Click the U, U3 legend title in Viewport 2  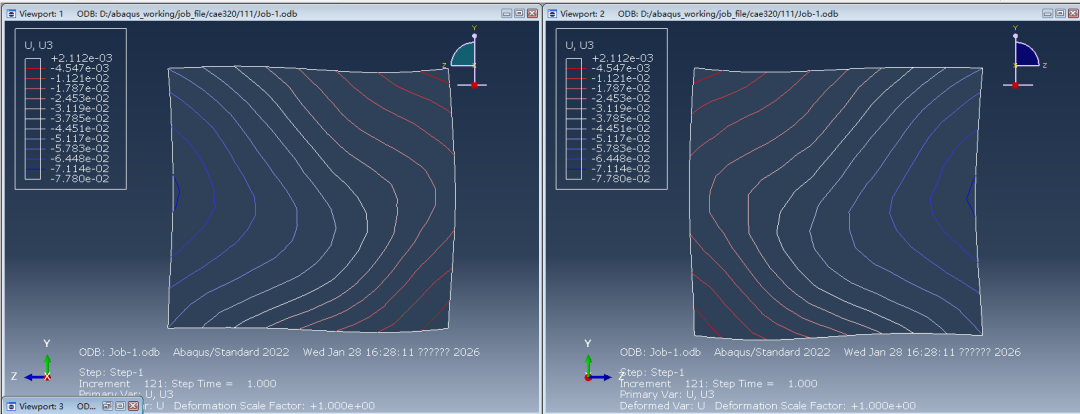coord(580,45)
